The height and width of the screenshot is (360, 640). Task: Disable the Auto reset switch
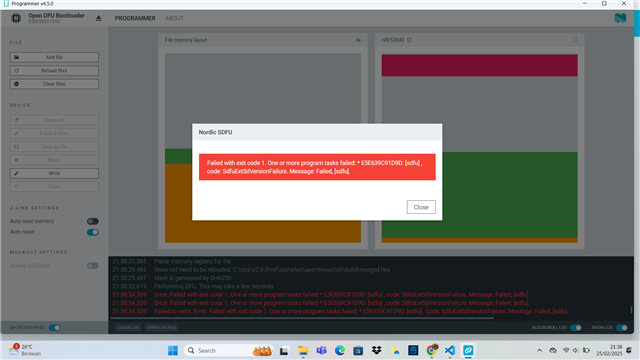click(93, 232)
